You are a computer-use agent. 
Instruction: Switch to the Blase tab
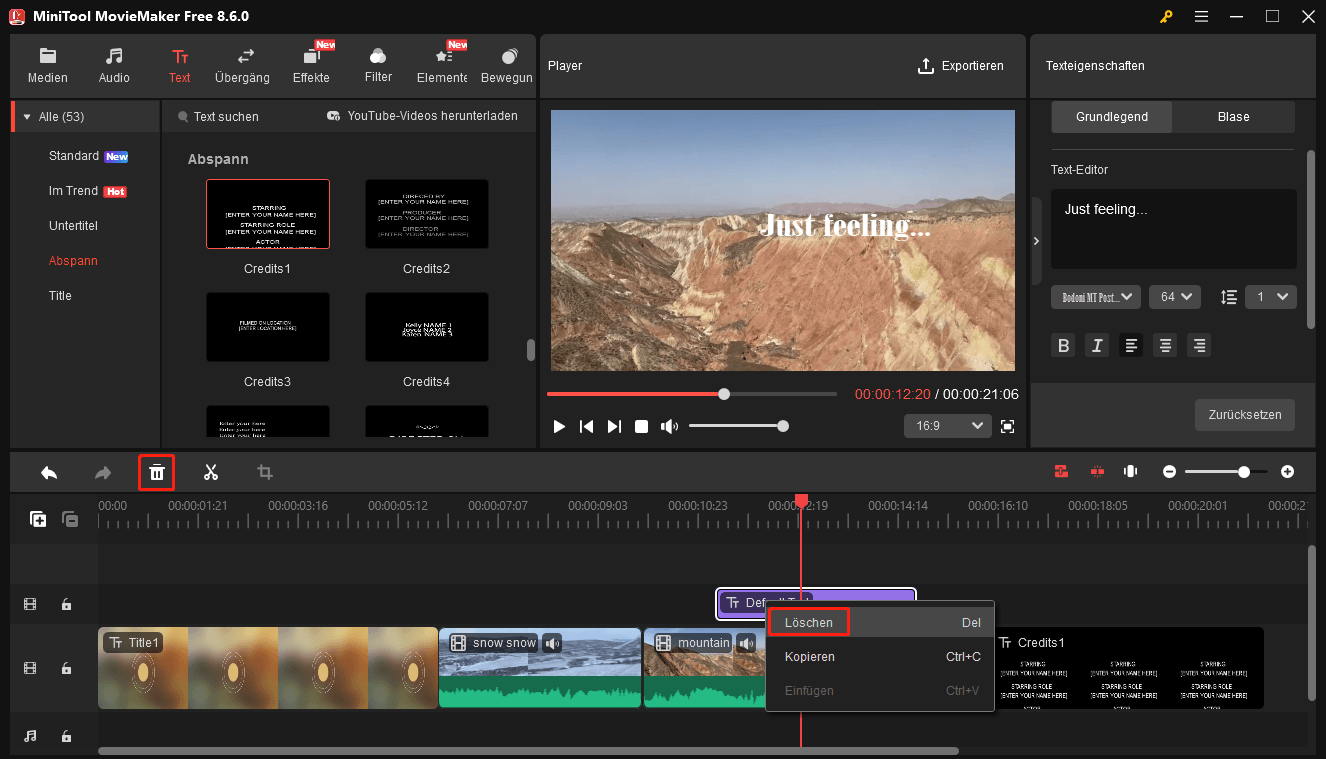pos(1233,116)
